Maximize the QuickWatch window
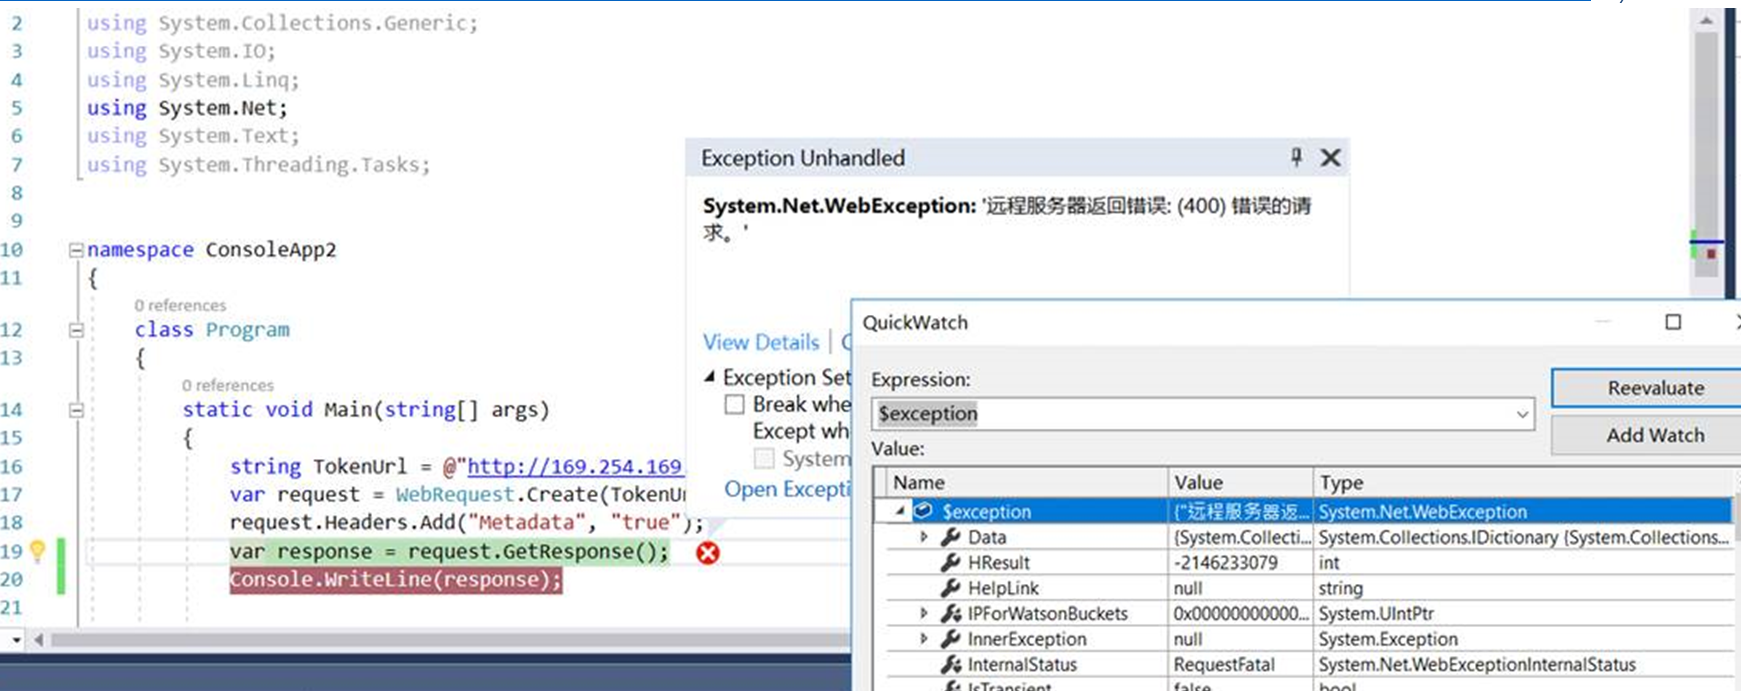The height and width of the screenshot is (691, 1741). click(1673, 322)
